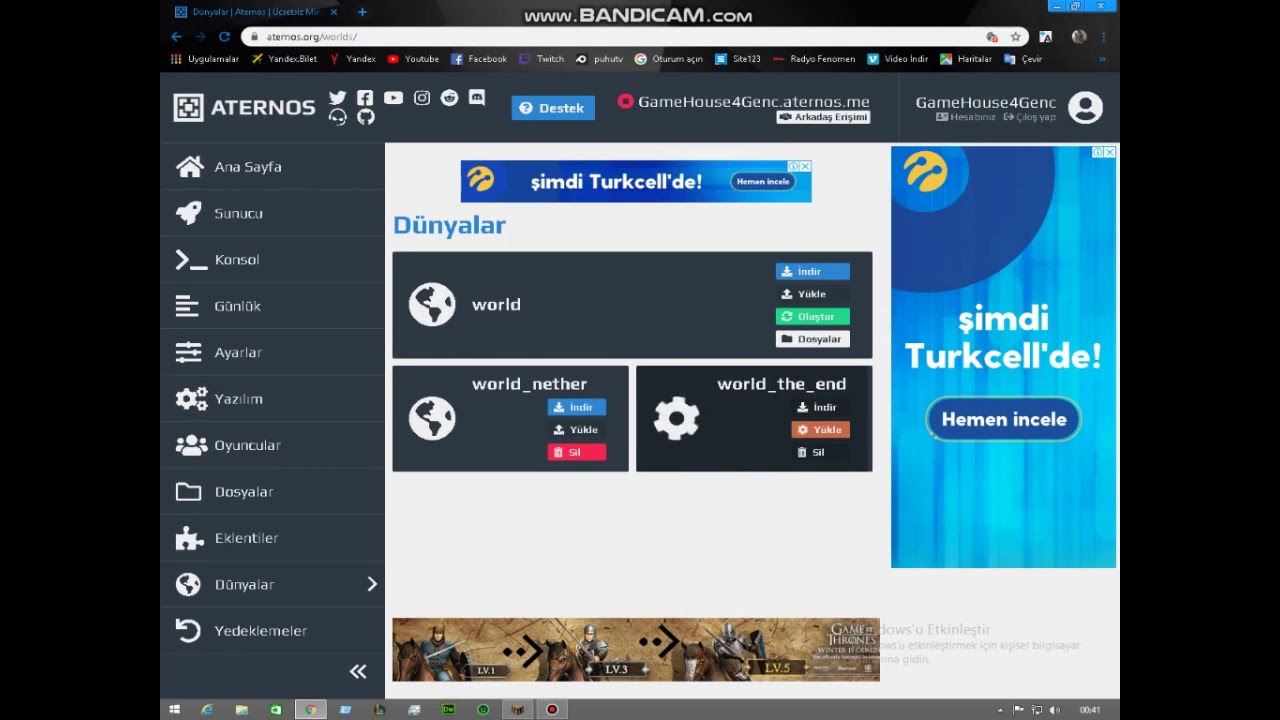This screenshot has height=720, width=1280.
Task: Open Aternos Twitter page icon
Action: click(337, 98)
